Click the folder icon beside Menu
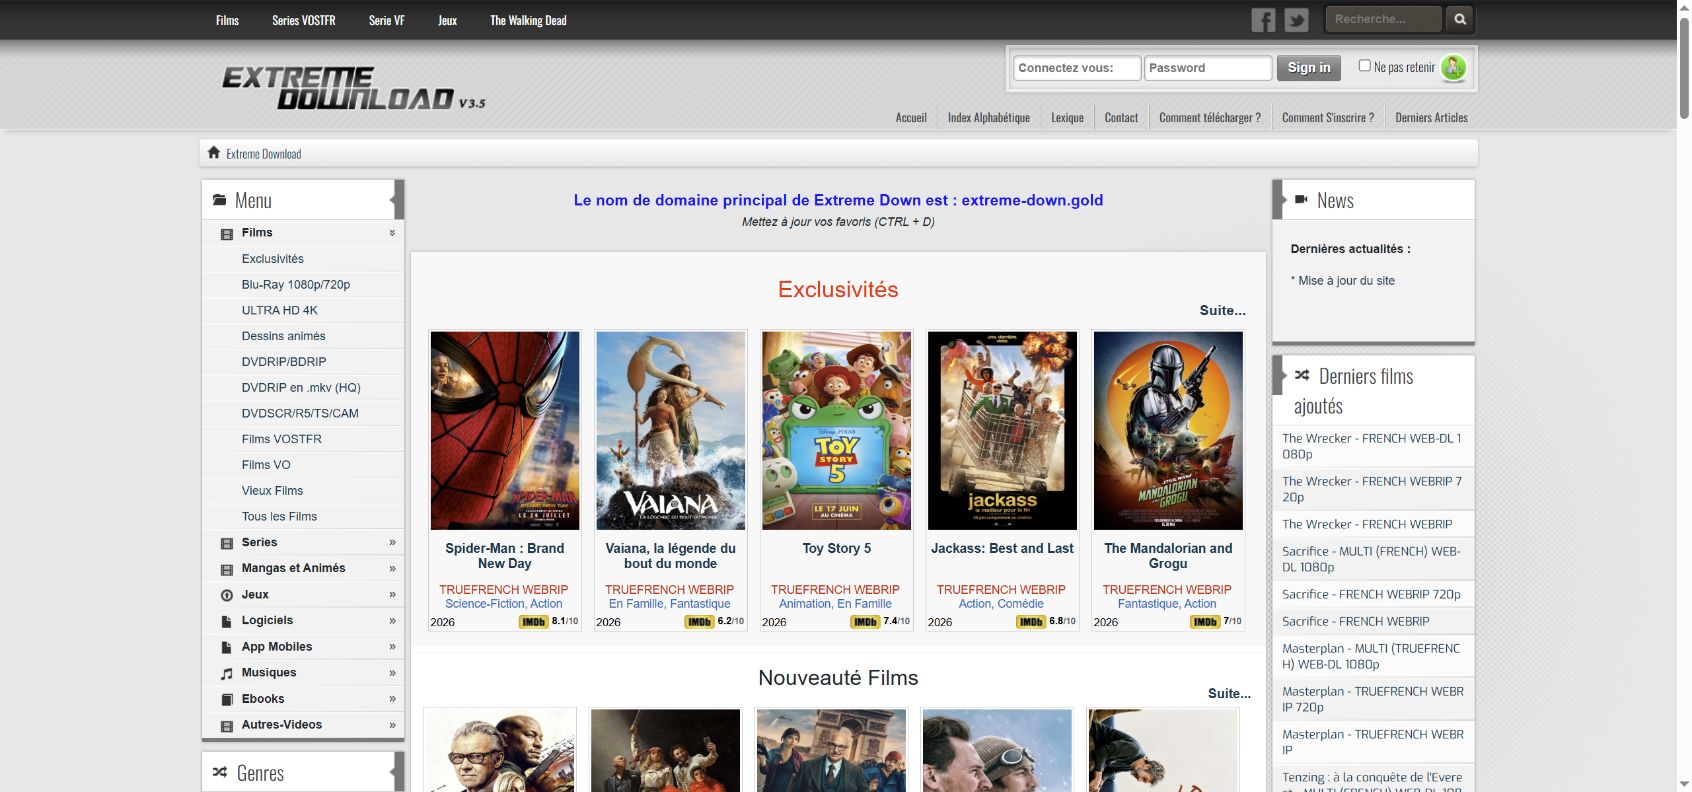Viewport: 1692px width, 792px height. click(219, 200)
